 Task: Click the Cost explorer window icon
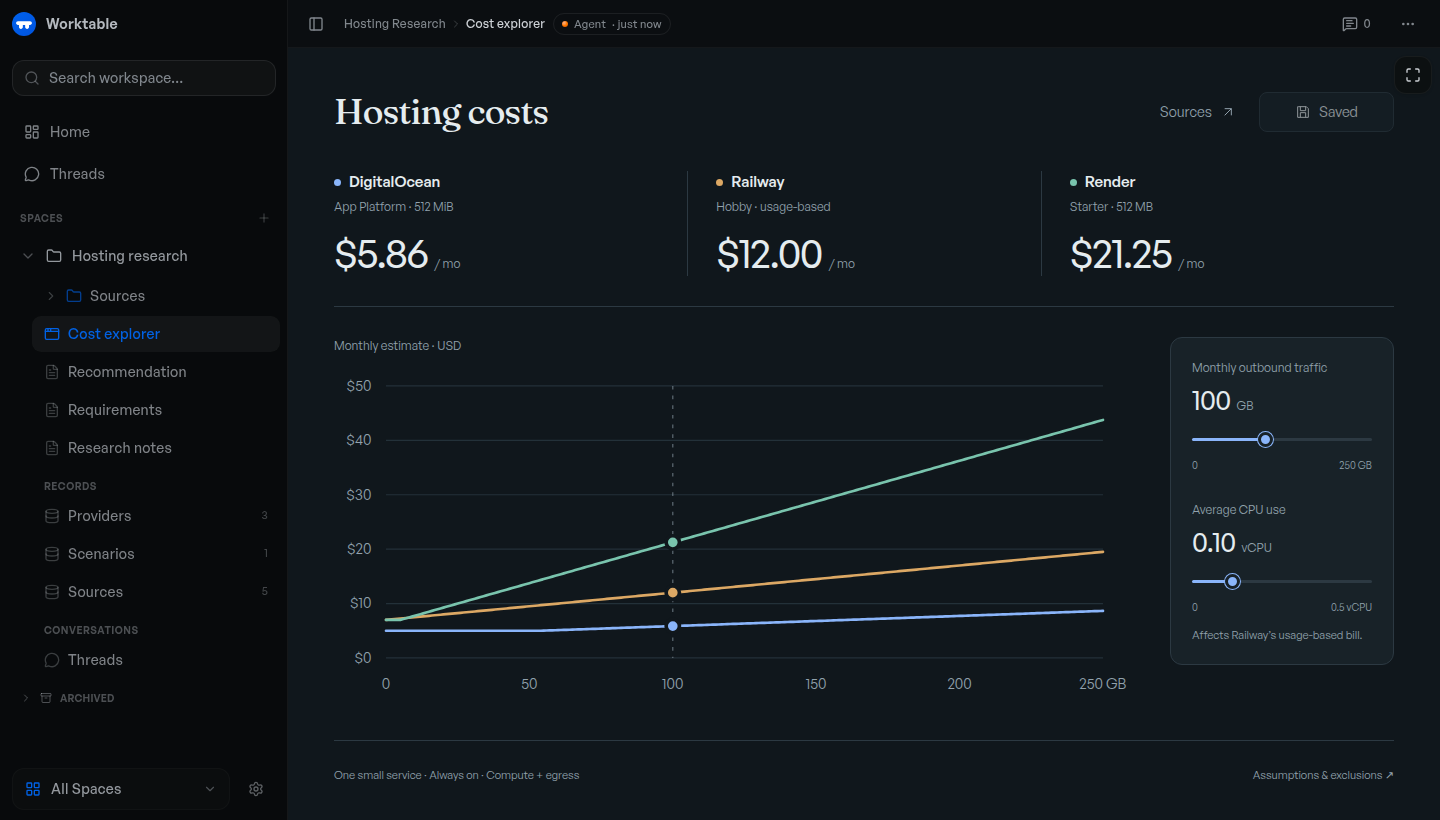tap(52, 334)
